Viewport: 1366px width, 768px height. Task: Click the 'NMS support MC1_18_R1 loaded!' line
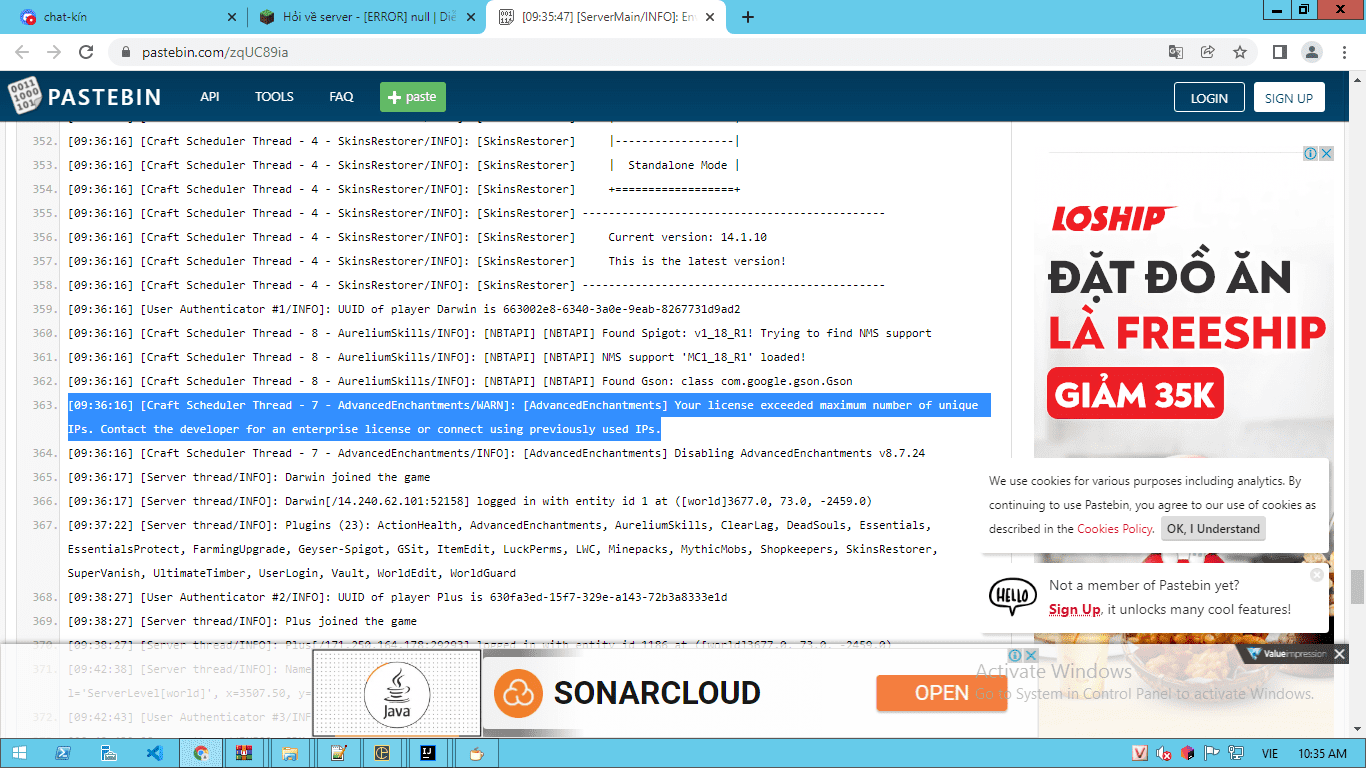tap(436, 357)
